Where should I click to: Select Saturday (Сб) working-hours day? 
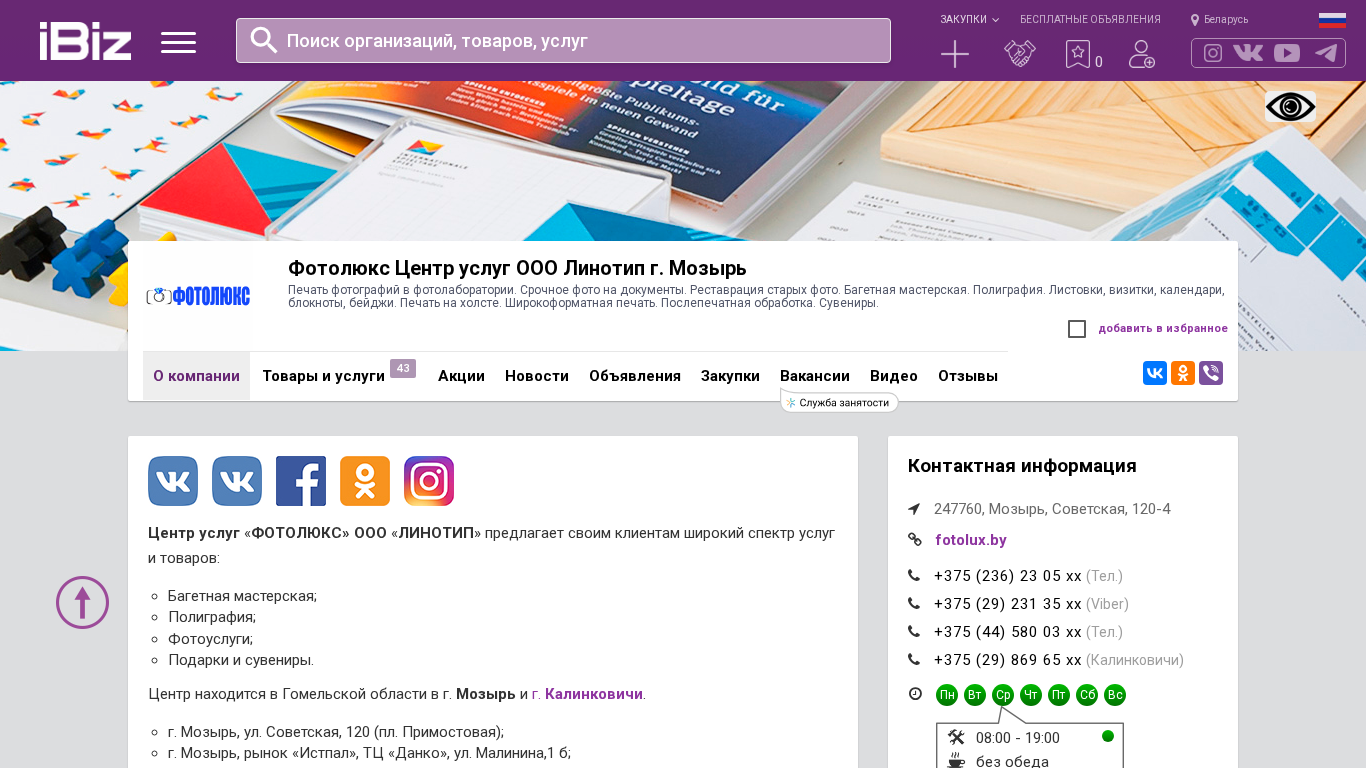1087,695
